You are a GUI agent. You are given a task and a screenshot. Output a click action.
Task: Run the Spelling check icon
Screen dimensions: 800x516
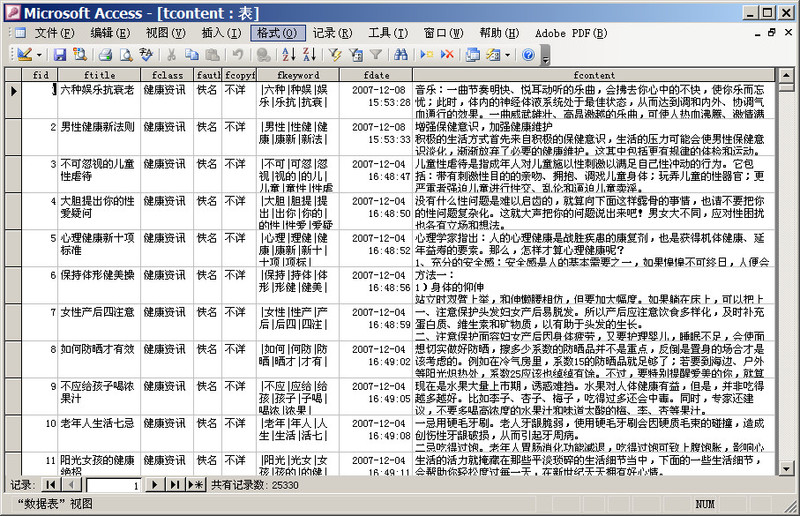pos(146,54)
